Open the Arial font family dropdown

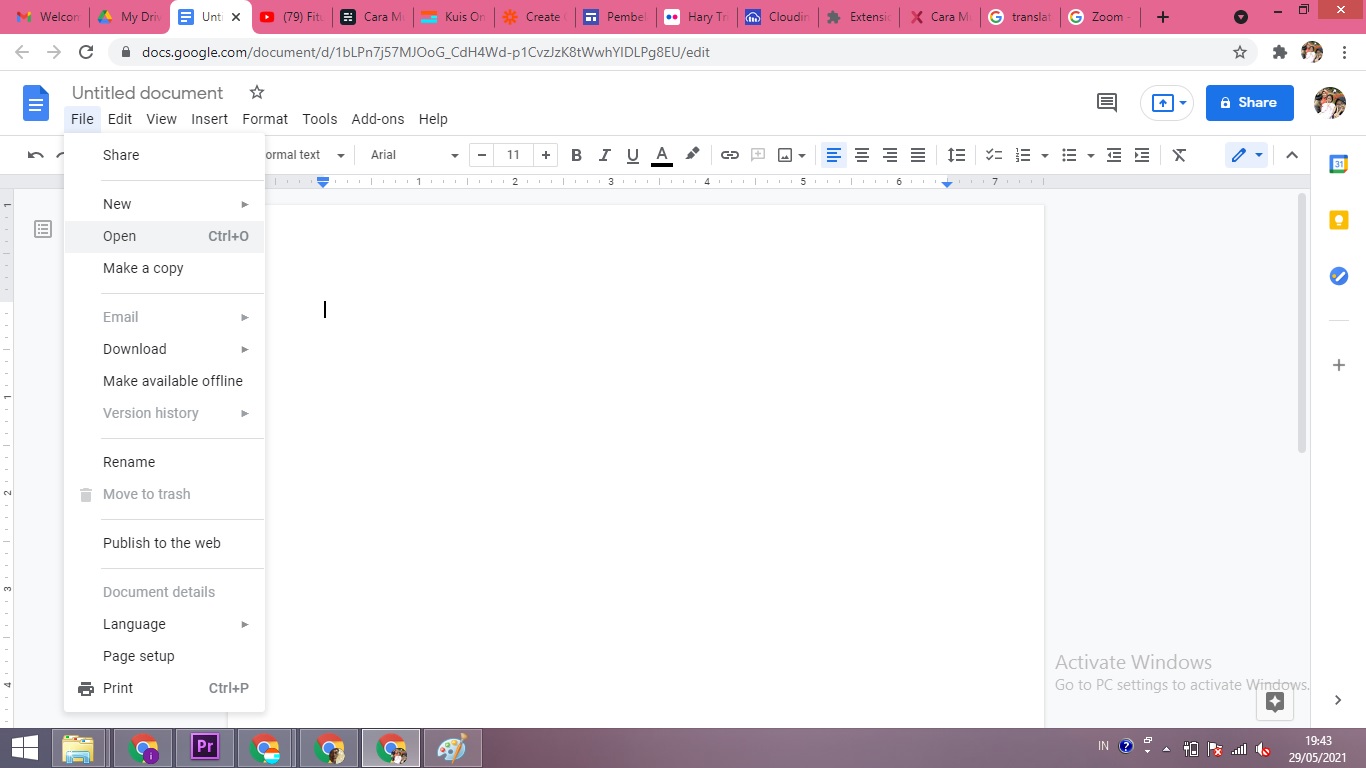(410, 155)
